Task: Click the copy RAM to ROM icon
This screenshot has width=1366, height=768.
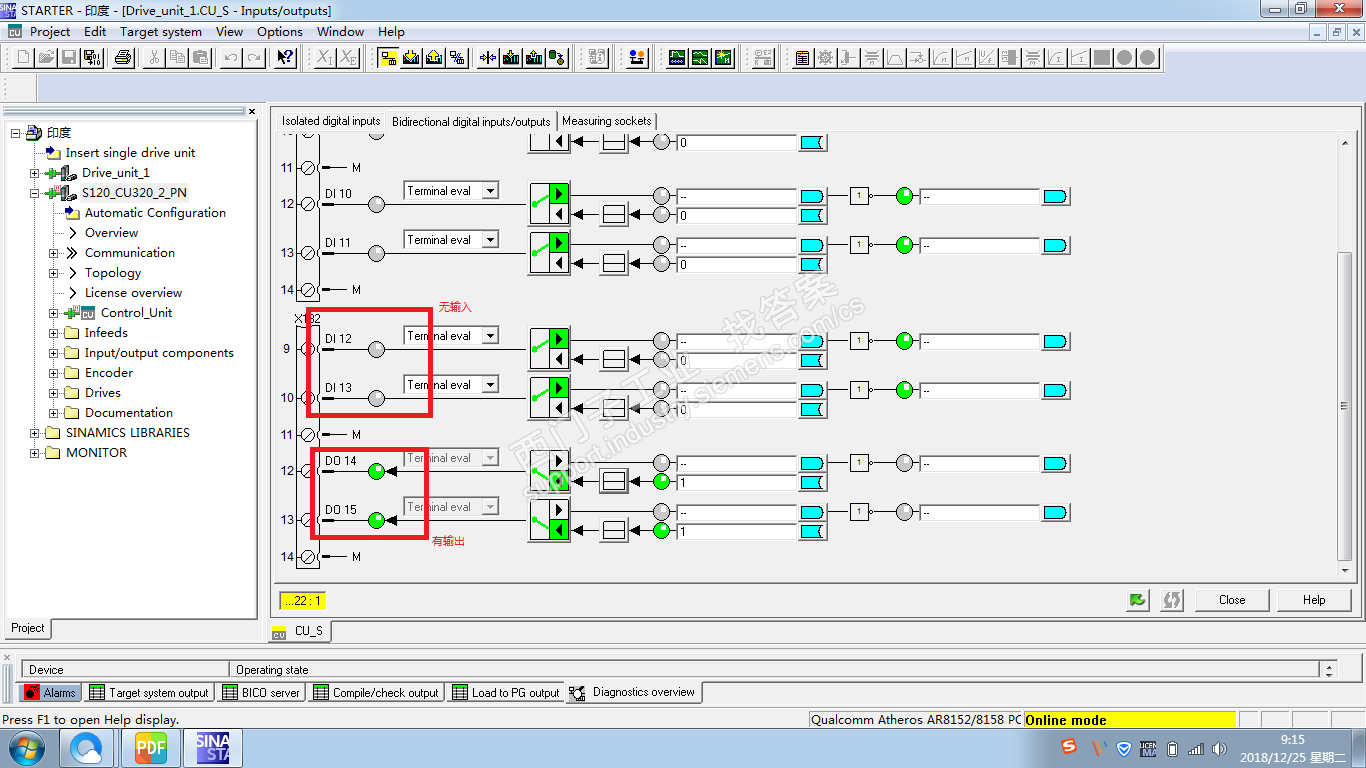Action: tap(557, 58)
